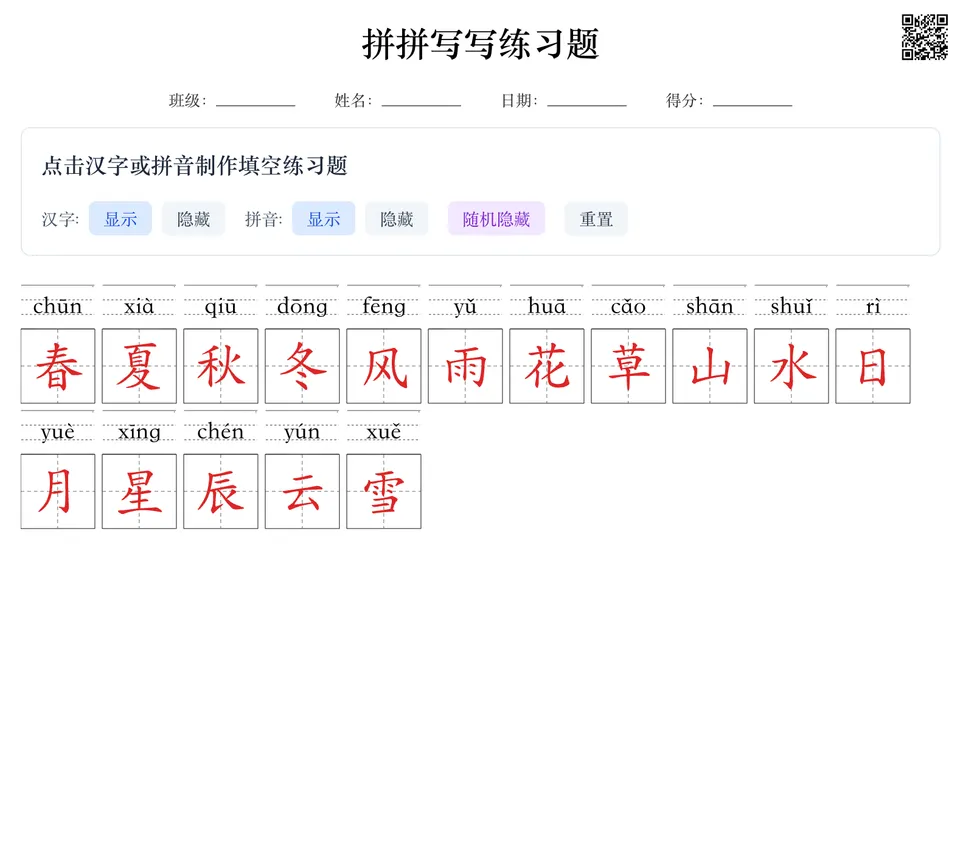Click the 班级 blank line field
The image size is (960, 843).
(255, 100)
